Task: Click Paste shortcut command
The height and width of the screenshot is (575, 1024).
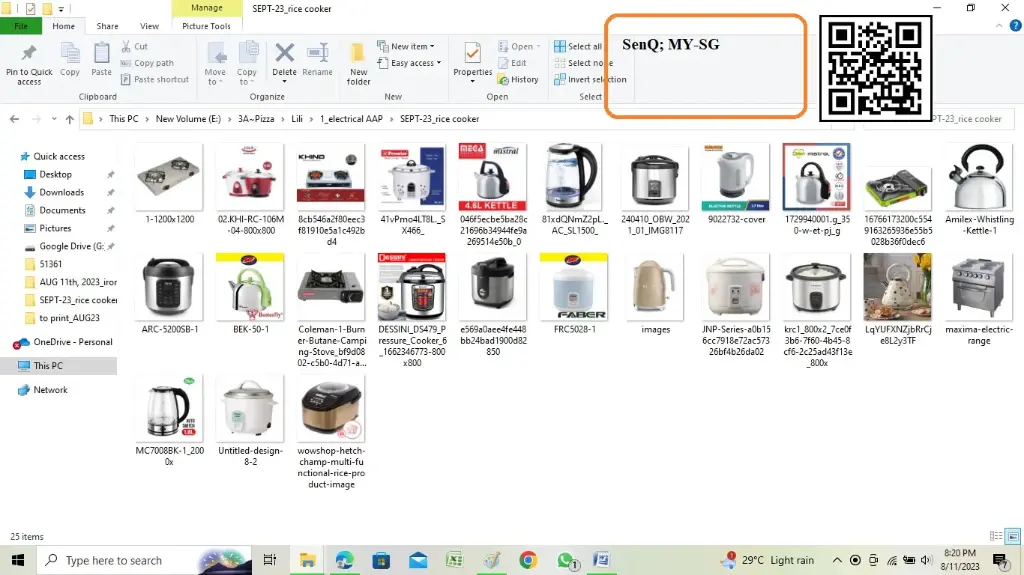Action: 155,79
